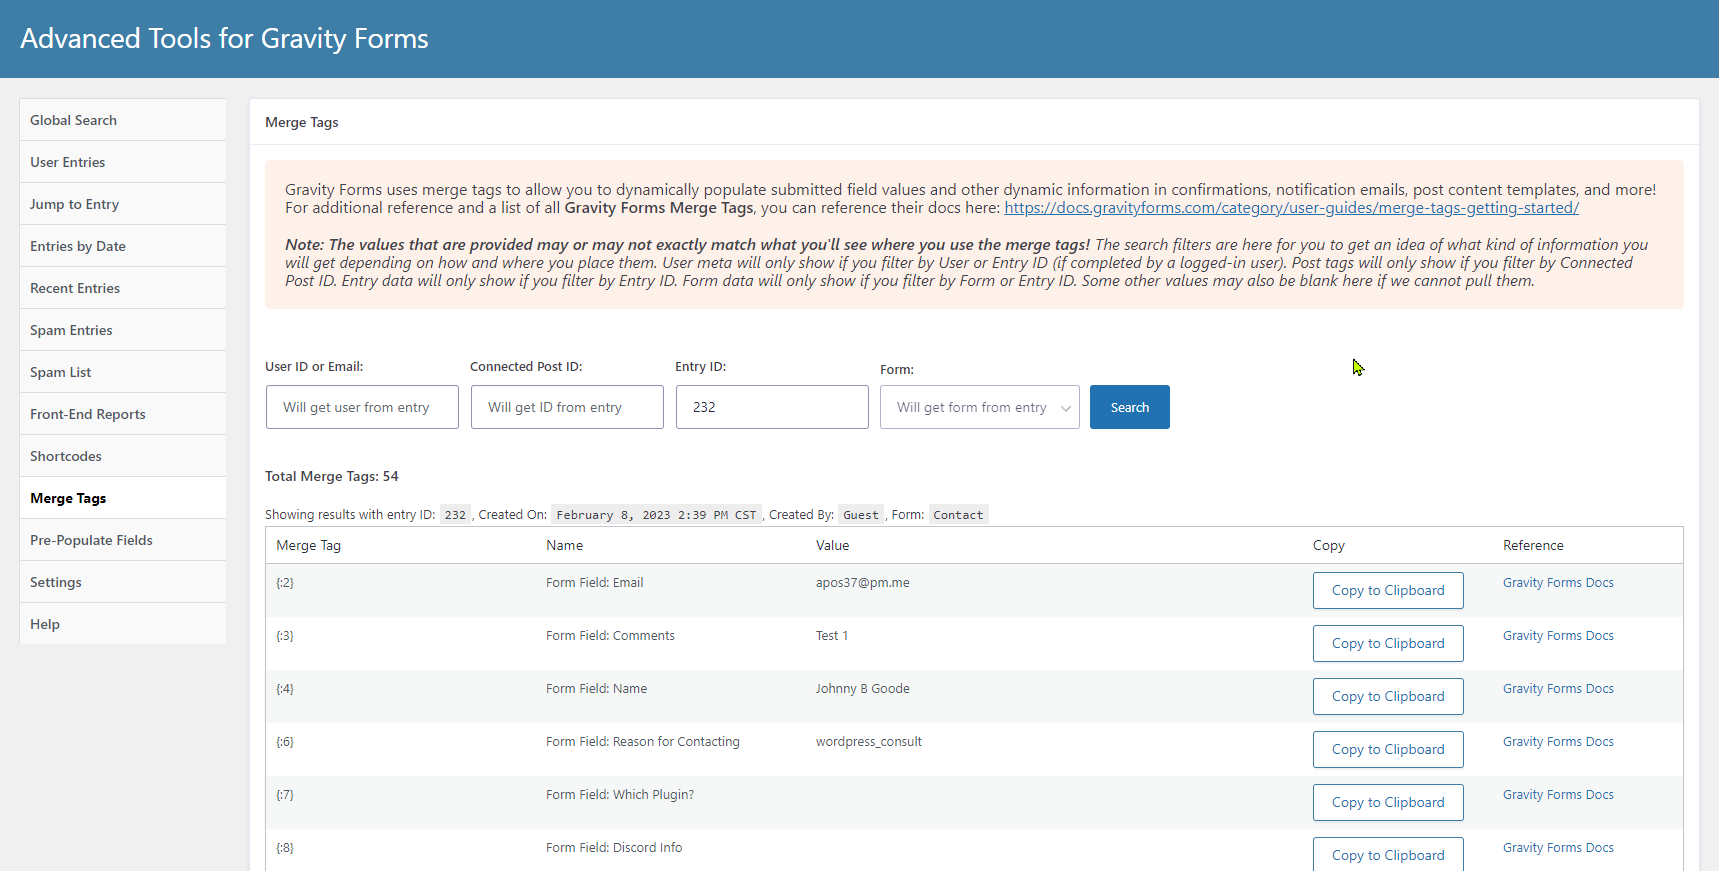Click 'Form Field: Reason for Contacting' cell
The height and width of the screenshot is (871, 1719).
pyautogui.click(x=643, y=742)
